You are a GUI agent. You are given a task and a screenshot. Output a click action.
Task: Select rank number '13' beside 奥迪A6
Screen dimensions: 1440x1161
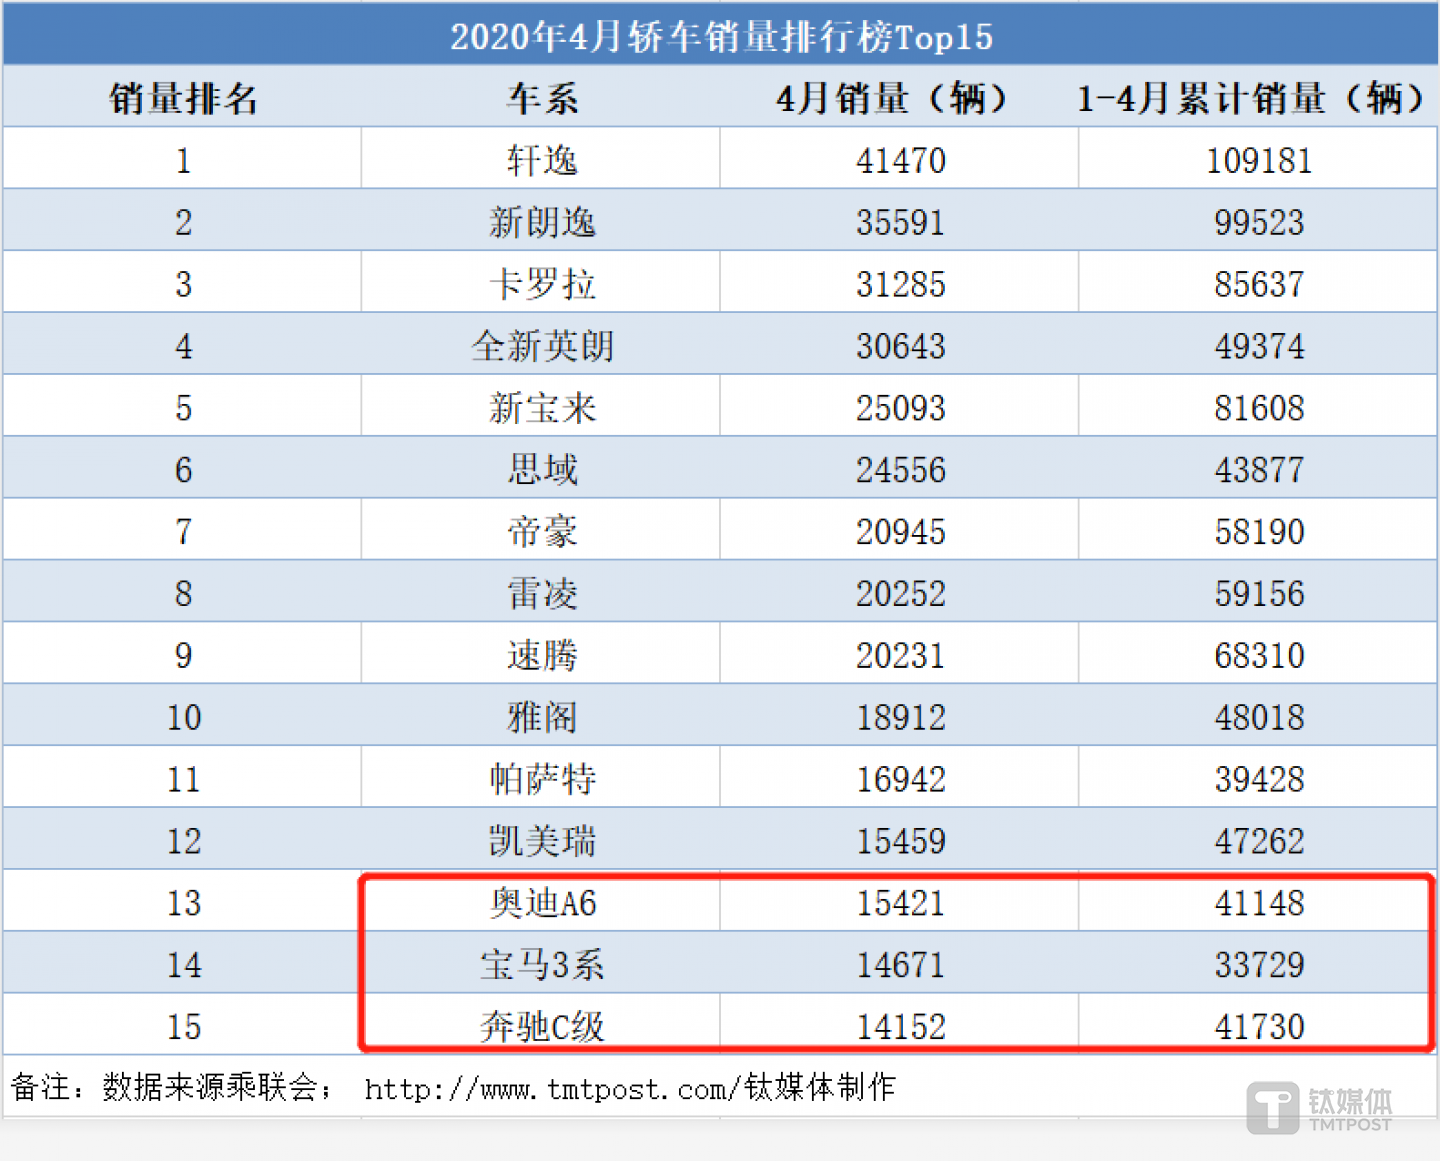[x=183, y=904]
